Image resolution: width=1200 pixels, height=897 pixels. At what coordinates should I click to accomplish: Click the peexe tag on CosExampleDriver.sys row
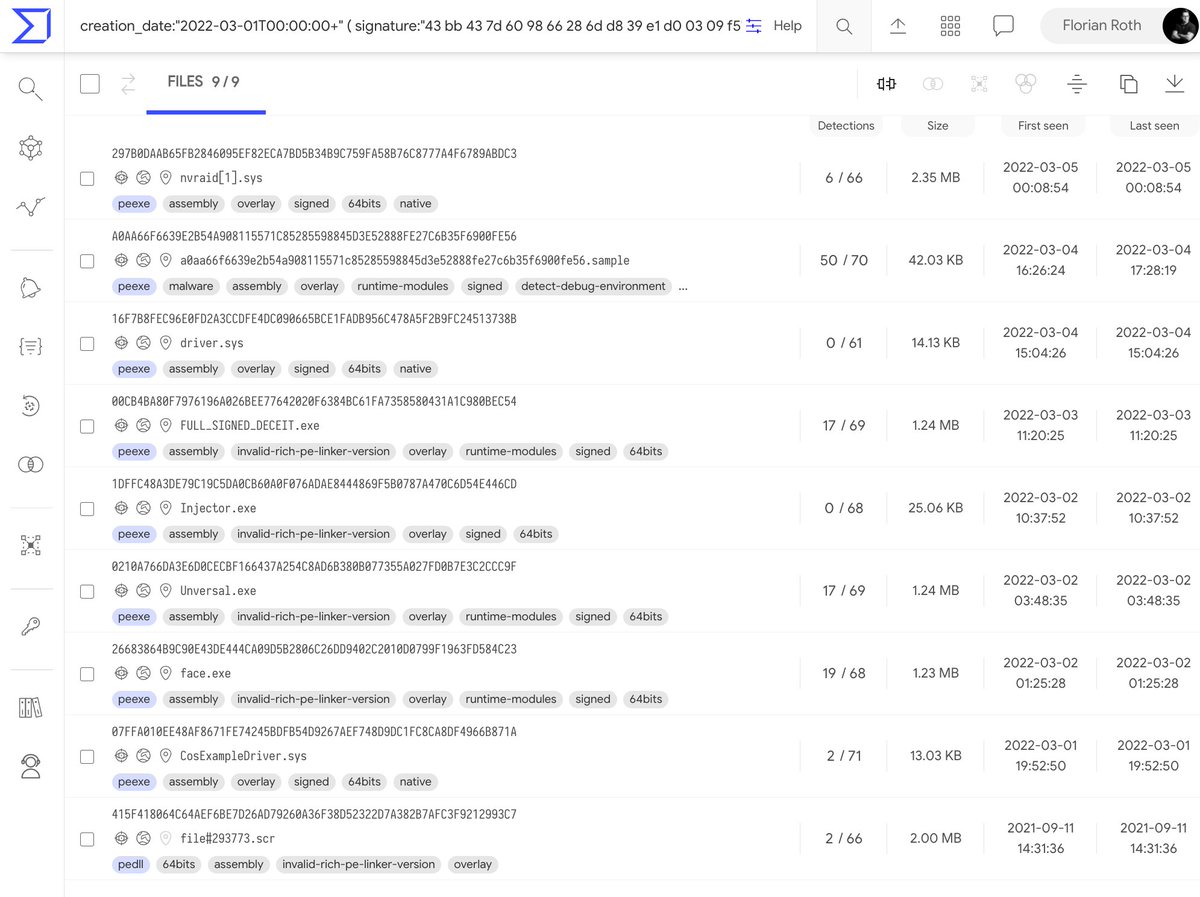[134, 782]
